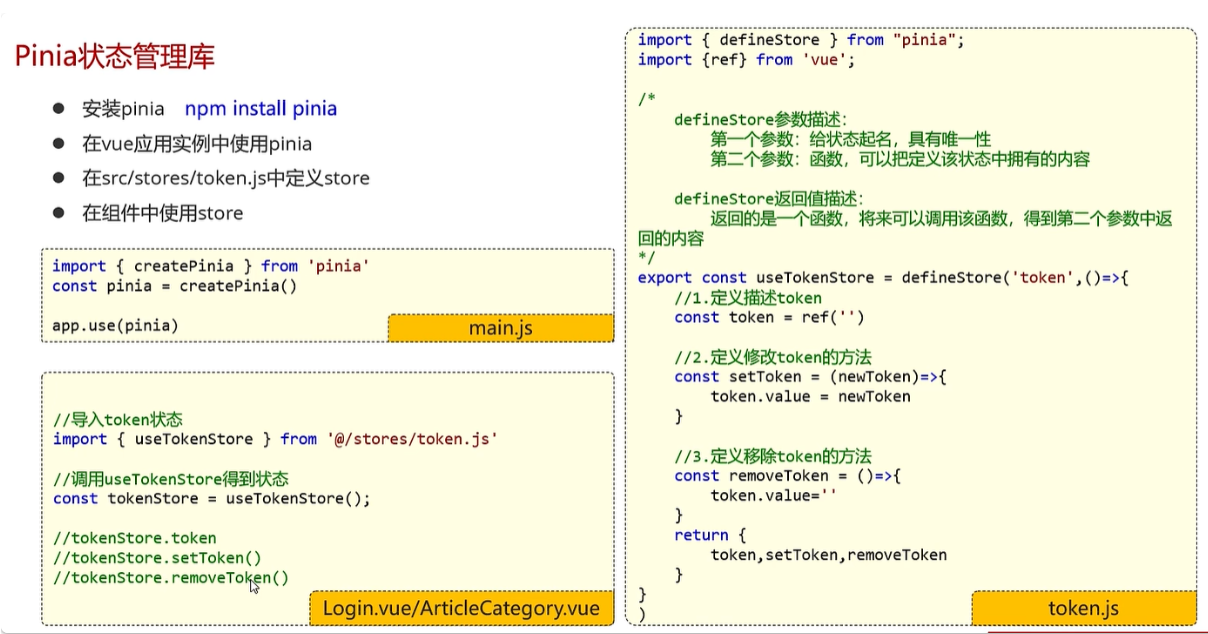Image resolution: width=1208 pixels, height=634 pixels.
Task: Click 'const tokenStore = useTokenStore();' line
Action: 211,499
